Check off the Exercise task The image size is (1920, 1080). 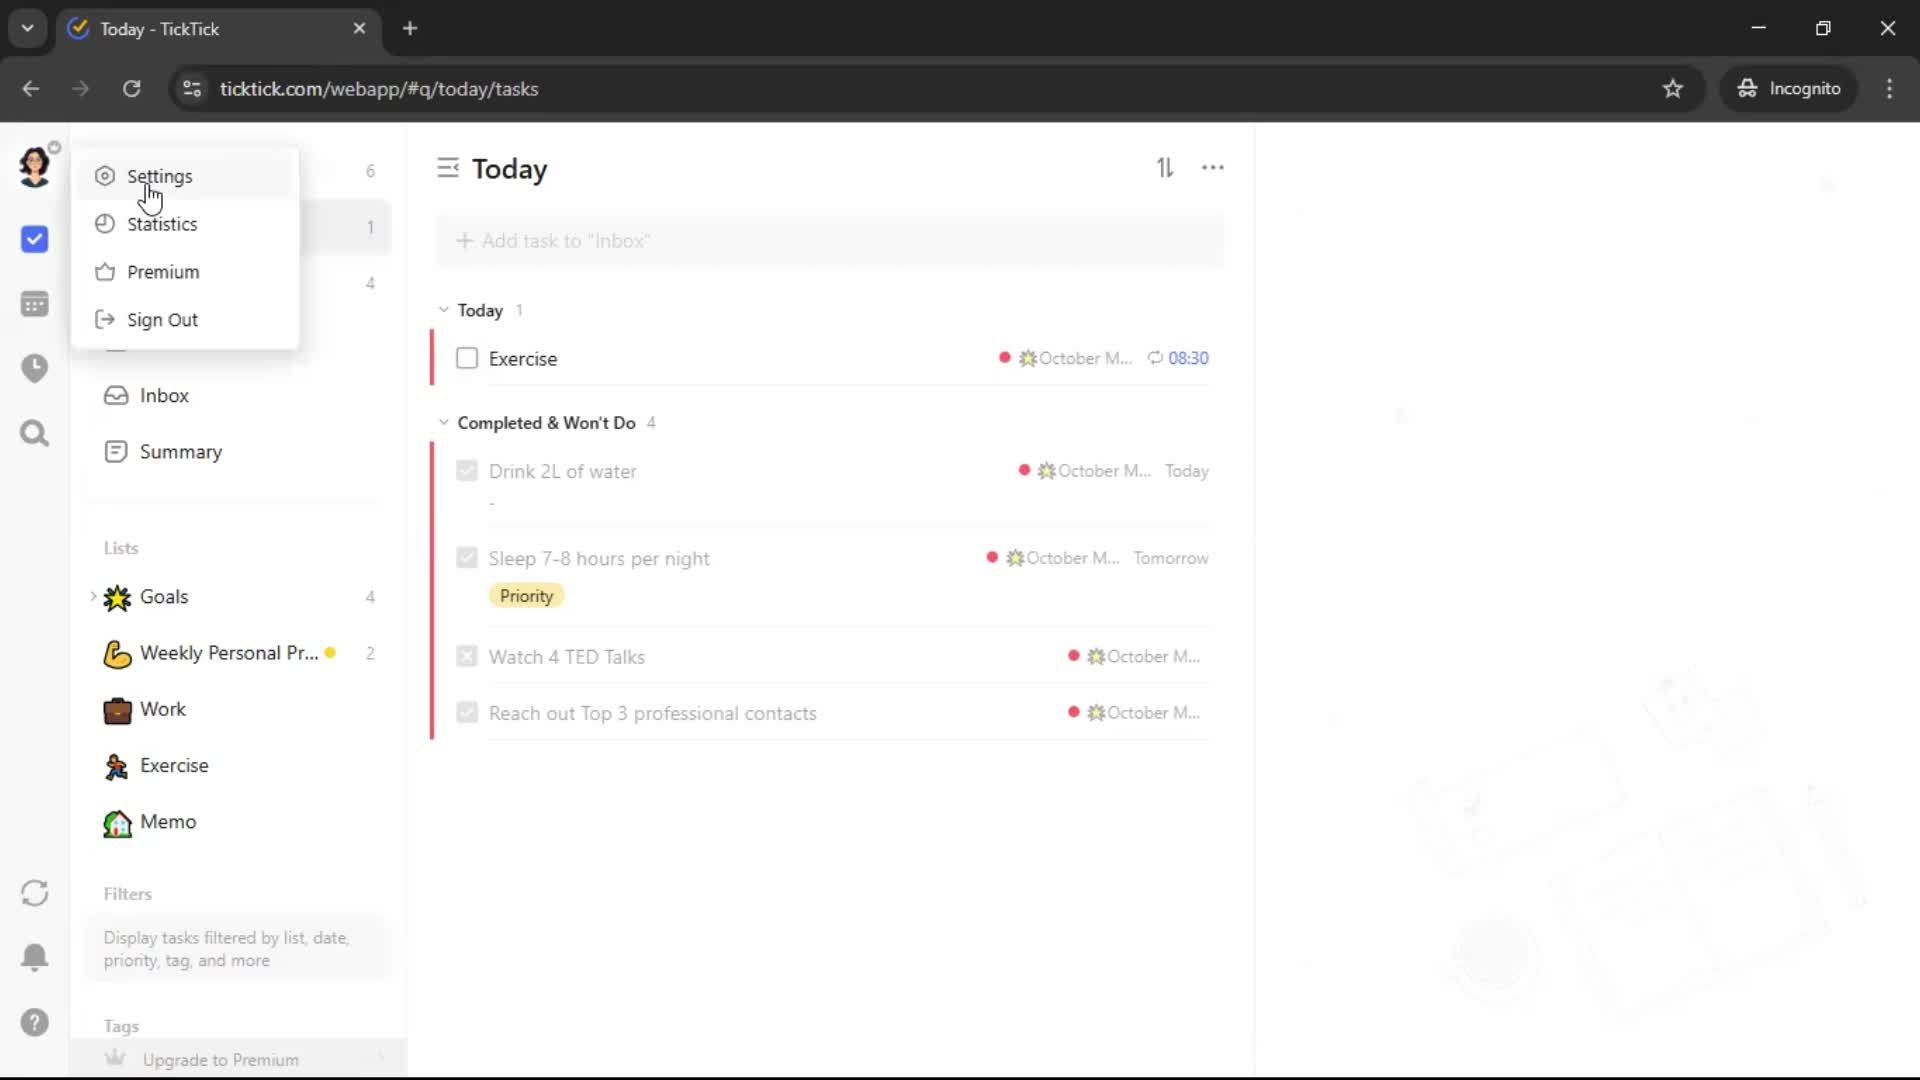(x=467, y=358)
